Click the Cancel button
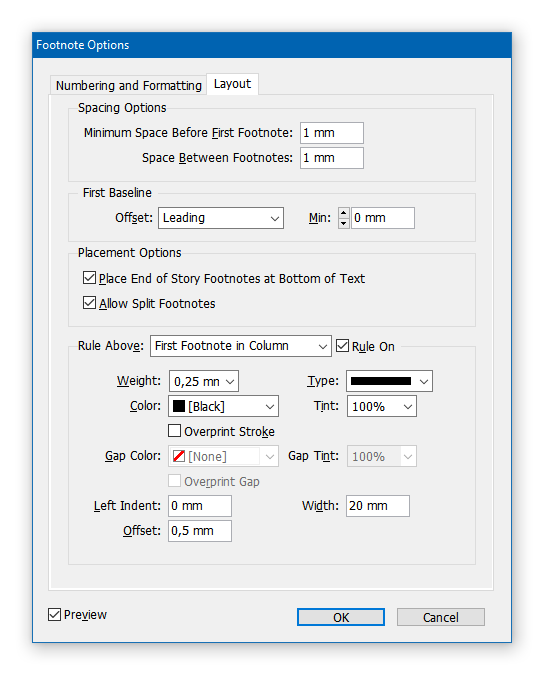 pyautogui.click(x=441, y=617)
